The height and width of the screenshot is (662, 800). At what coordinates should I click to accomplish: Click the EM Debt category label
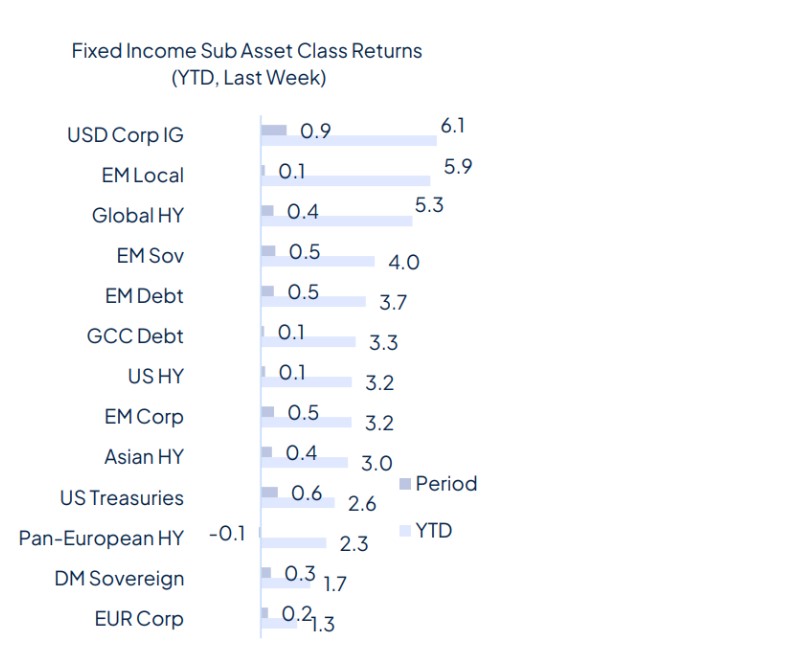[x=144, y=296]
